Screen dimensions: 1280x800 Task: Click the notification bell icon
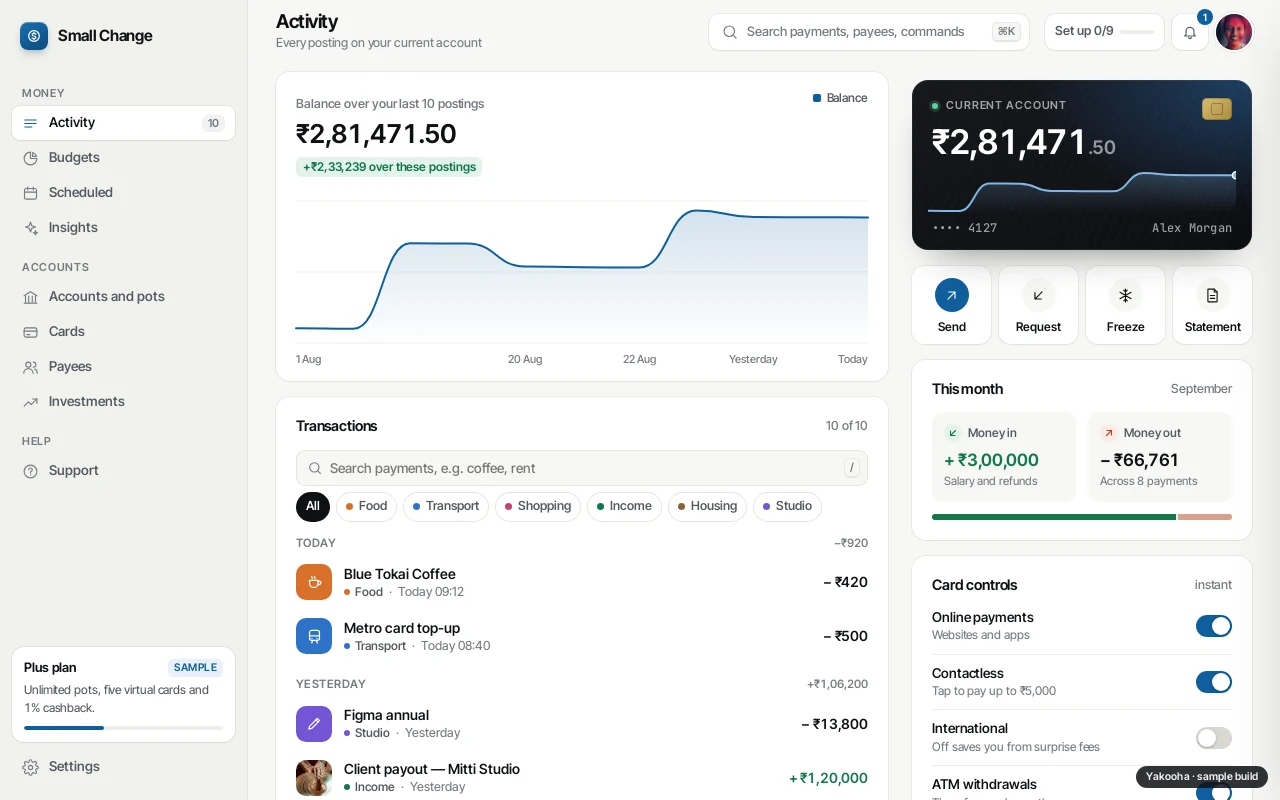(x=1190, y=32)
